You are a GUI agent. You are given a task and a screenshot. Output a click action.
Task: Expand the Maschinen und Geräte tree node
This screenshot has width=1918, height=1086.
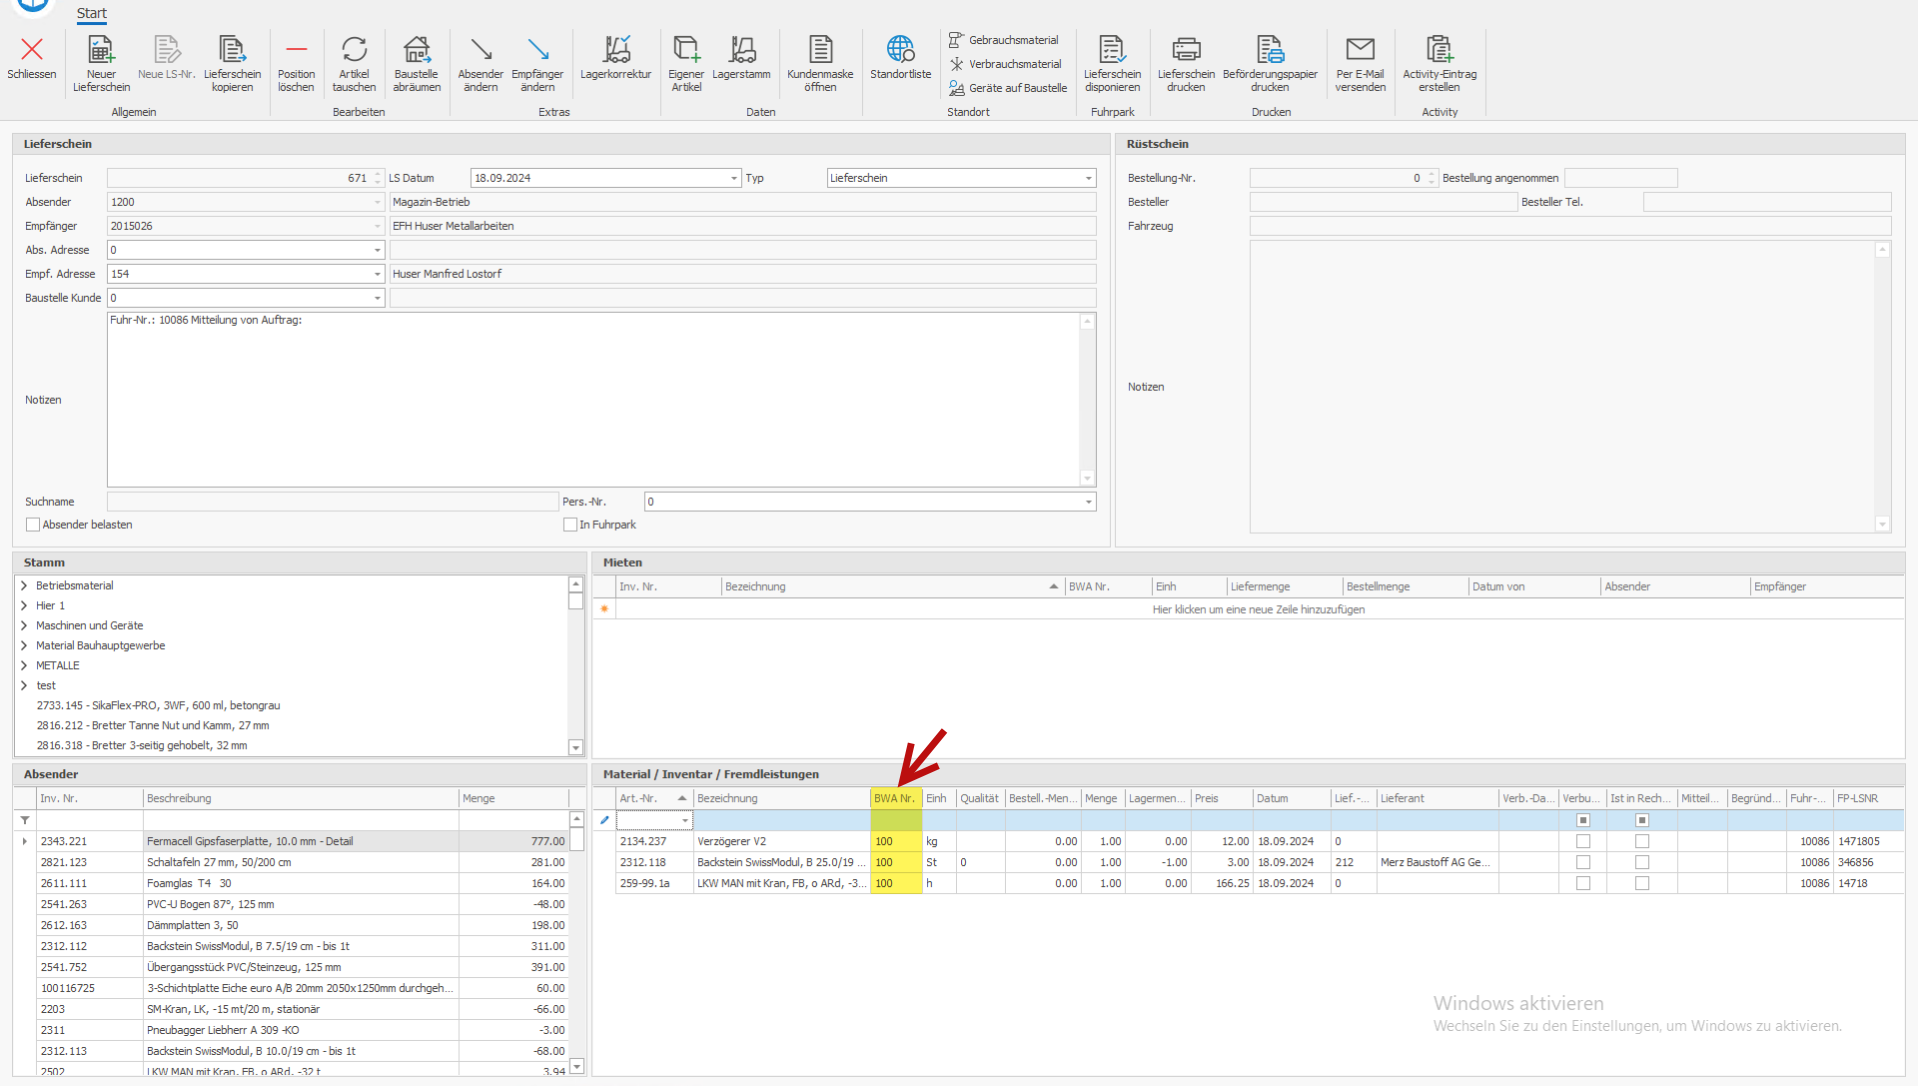(x=24, y=626)
